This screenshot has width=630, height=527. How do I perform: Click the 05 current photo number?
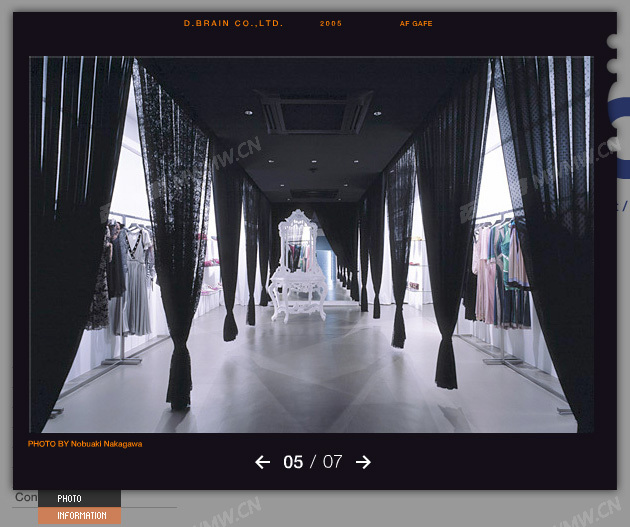(x=293, y=462)
